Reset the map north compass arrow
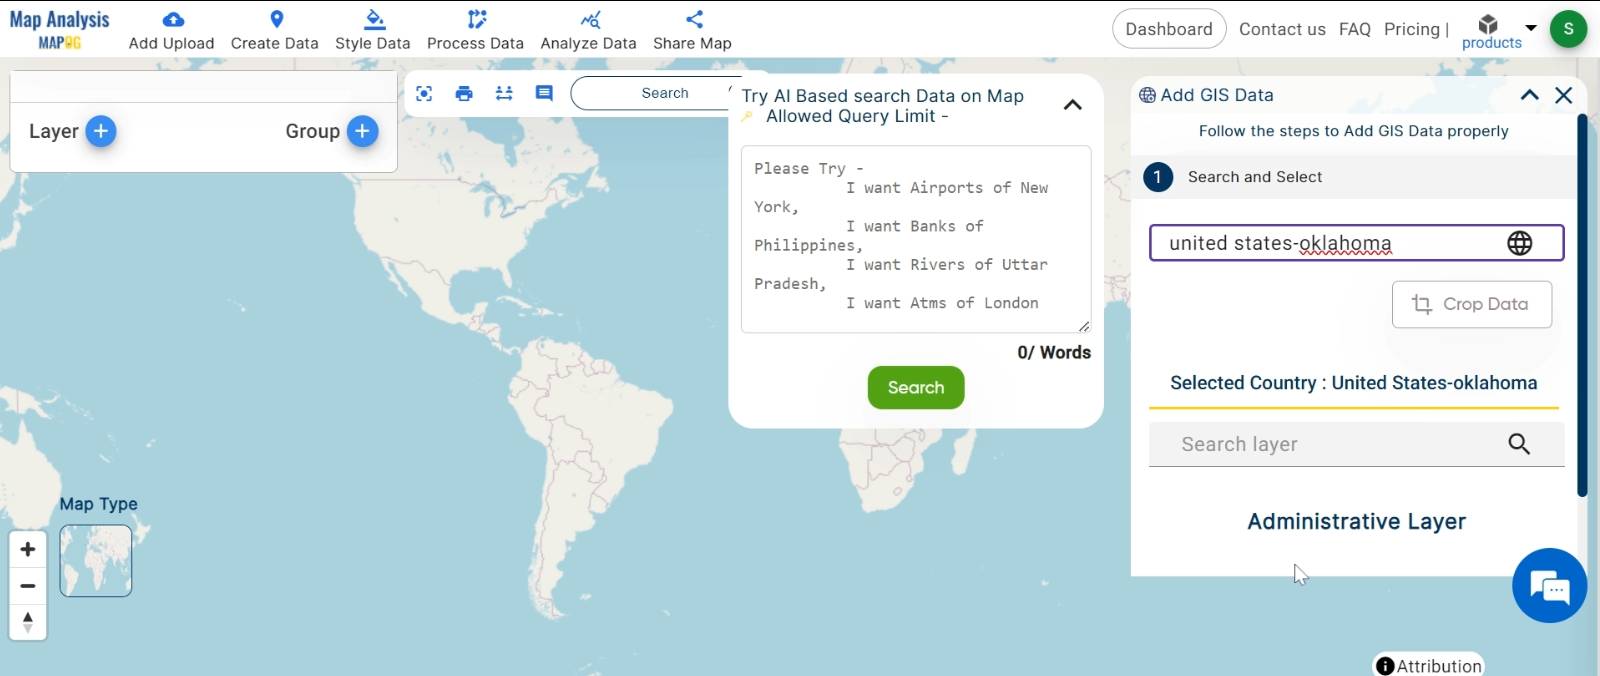The height and width of the screenshot is (676, 1600). (x=28, y=622)
